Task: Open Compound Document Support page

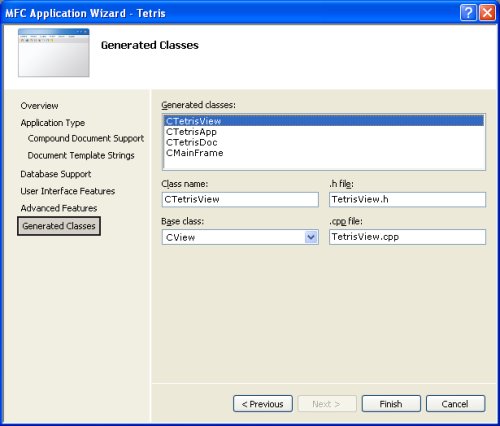Action: [x=86, y=138]
